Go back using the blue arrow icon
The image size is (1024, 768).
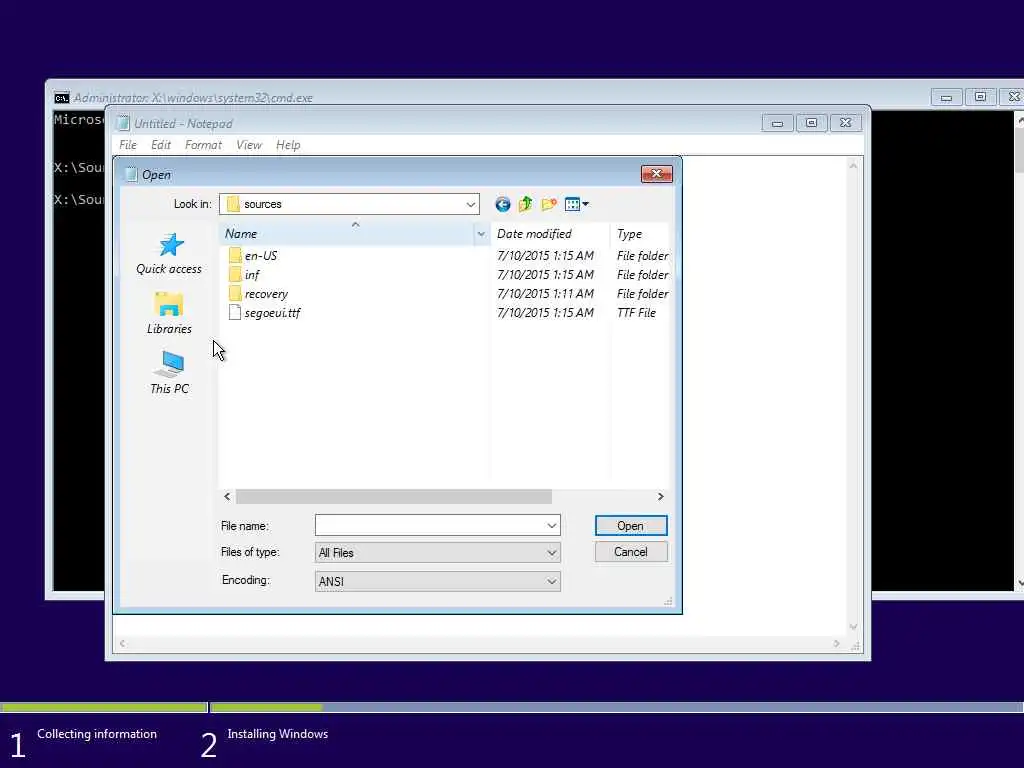click(502, 204)
